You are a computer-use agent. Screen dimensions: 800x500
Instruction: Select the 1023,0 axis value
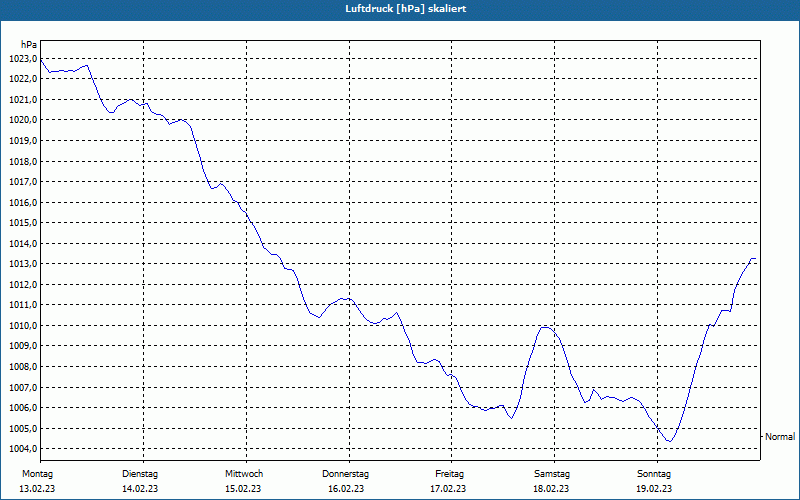tap(23, 59)
